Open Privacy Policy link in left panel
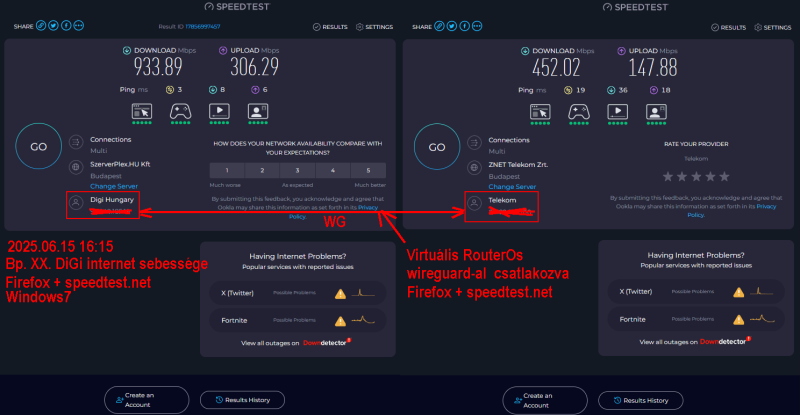 [368, 207]
